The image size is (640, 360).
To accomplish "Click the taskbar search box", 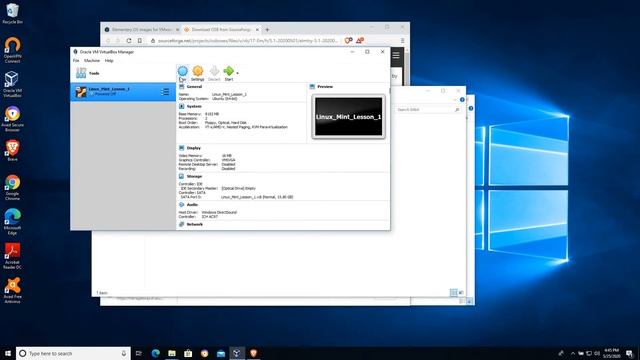I will point(73,353).
